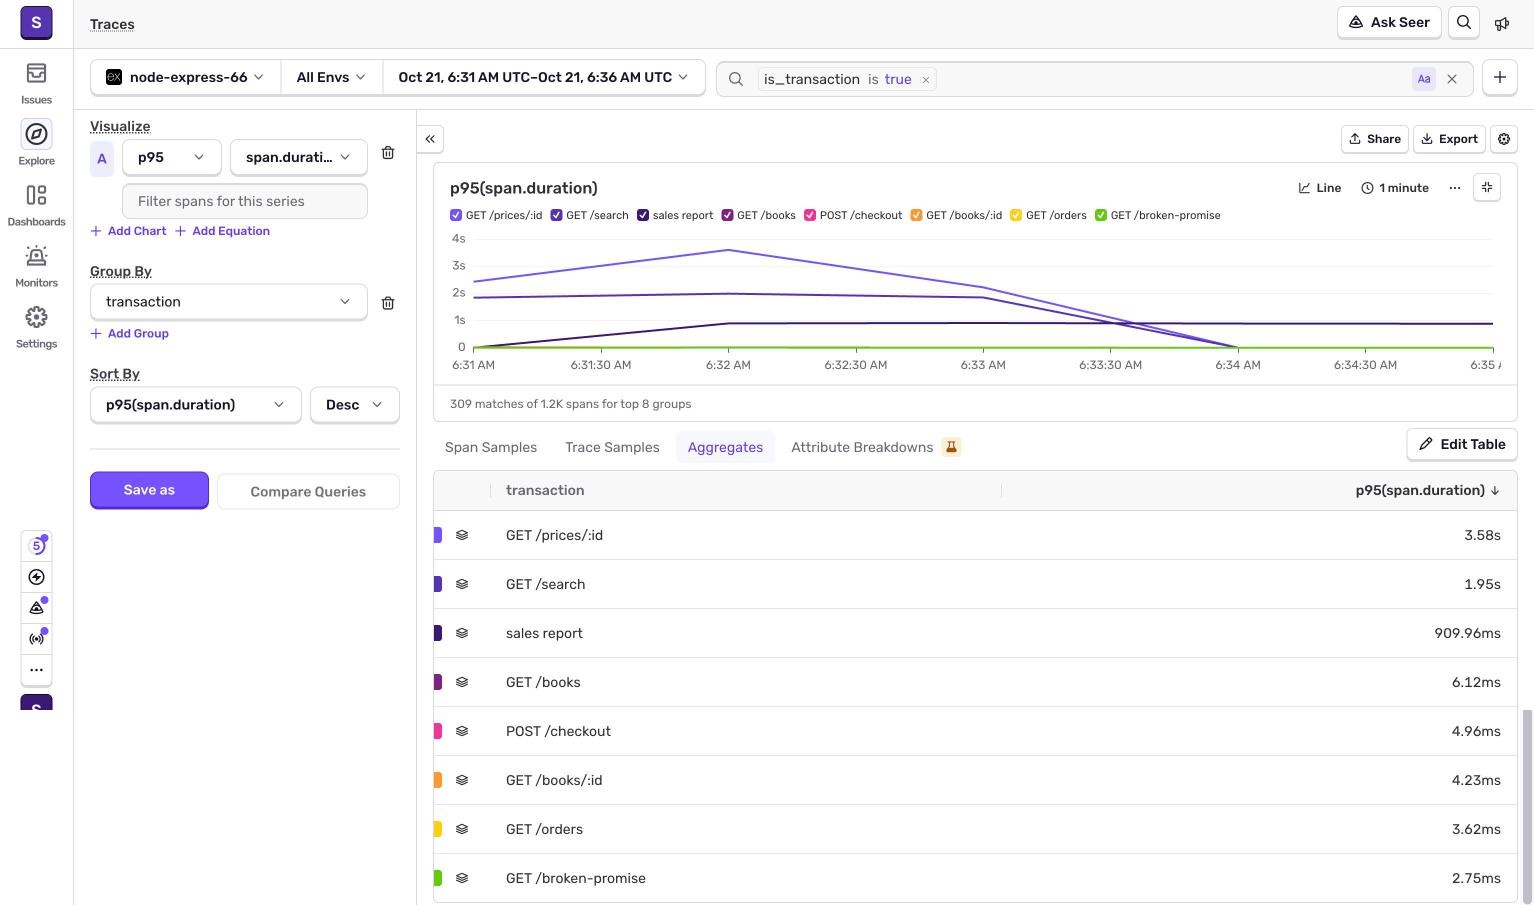The width and height of the screenshot is (1534, 905).
Task: Click the Edit Table button
Action: [1462, 444]
